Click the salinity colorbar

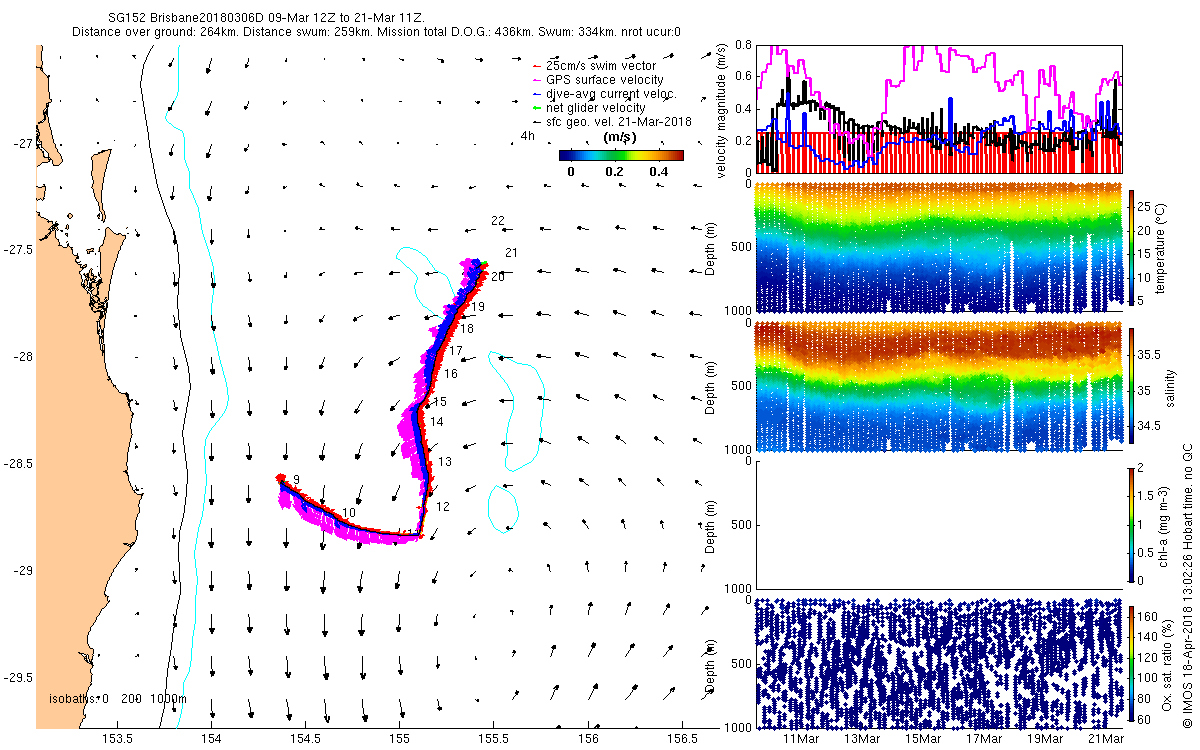tap(1132, 387)
